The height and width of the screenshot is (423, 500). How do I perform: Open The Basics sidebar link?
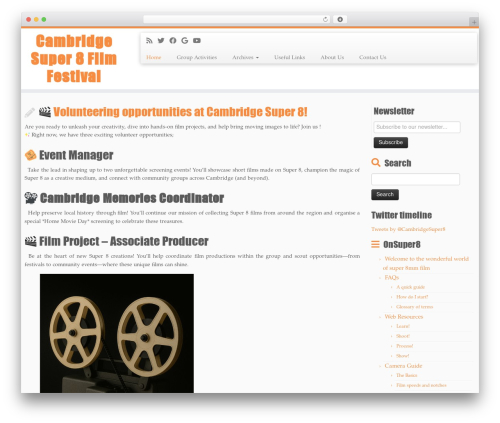pyautogui.click(x=407, y=375)
